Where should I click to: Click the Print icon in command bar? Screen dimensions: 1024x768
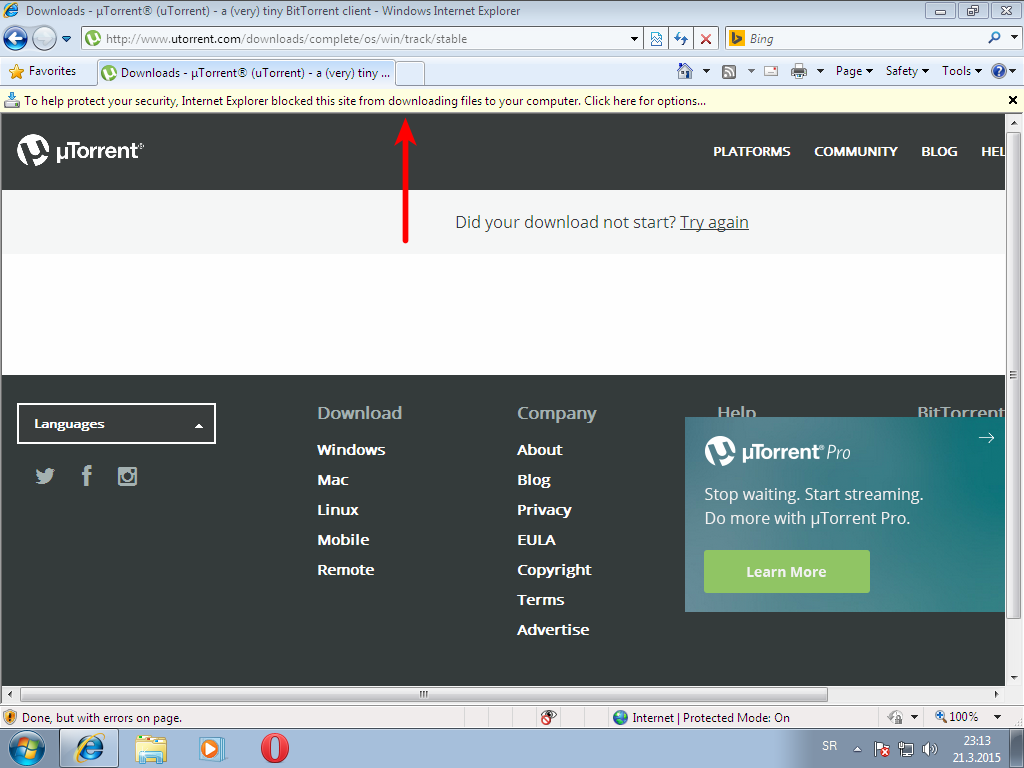coord(799,71)
